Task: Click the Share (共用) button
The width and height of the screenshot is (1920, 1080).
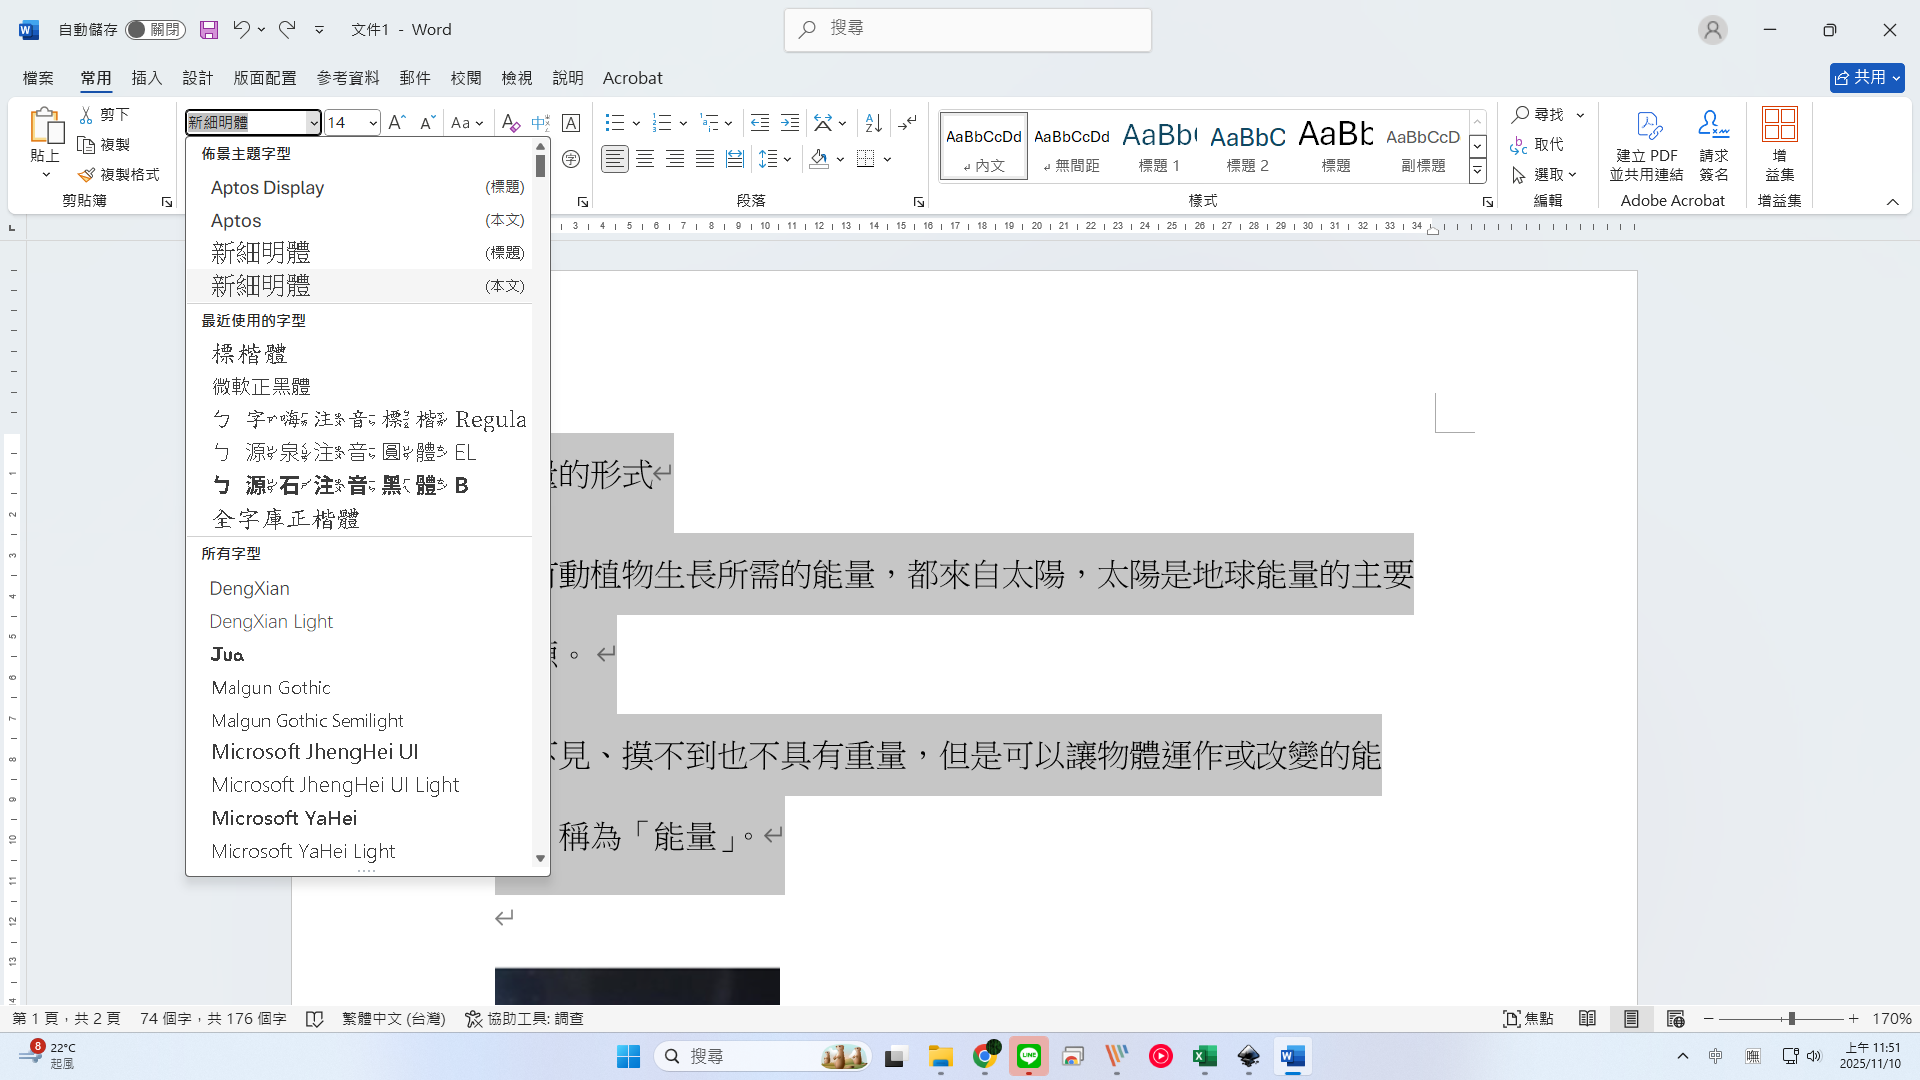Action: 1865,77
